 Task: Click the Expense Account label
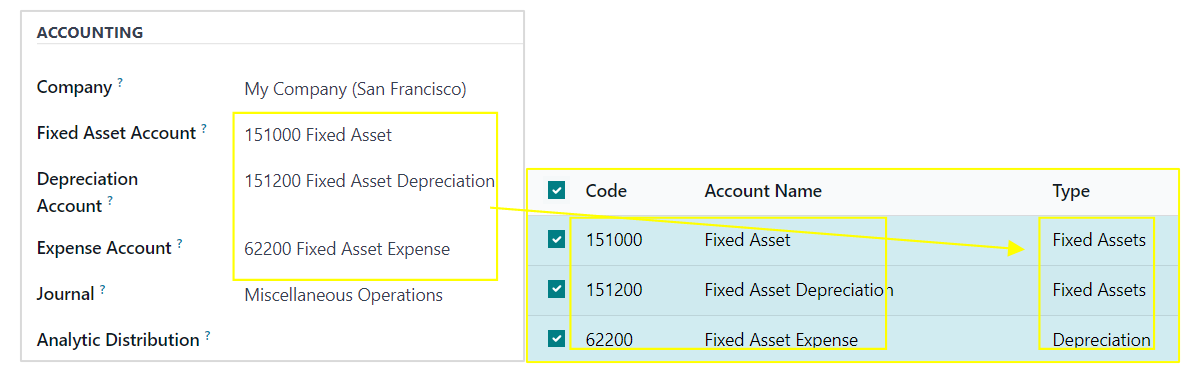click(x=104, y=248)
